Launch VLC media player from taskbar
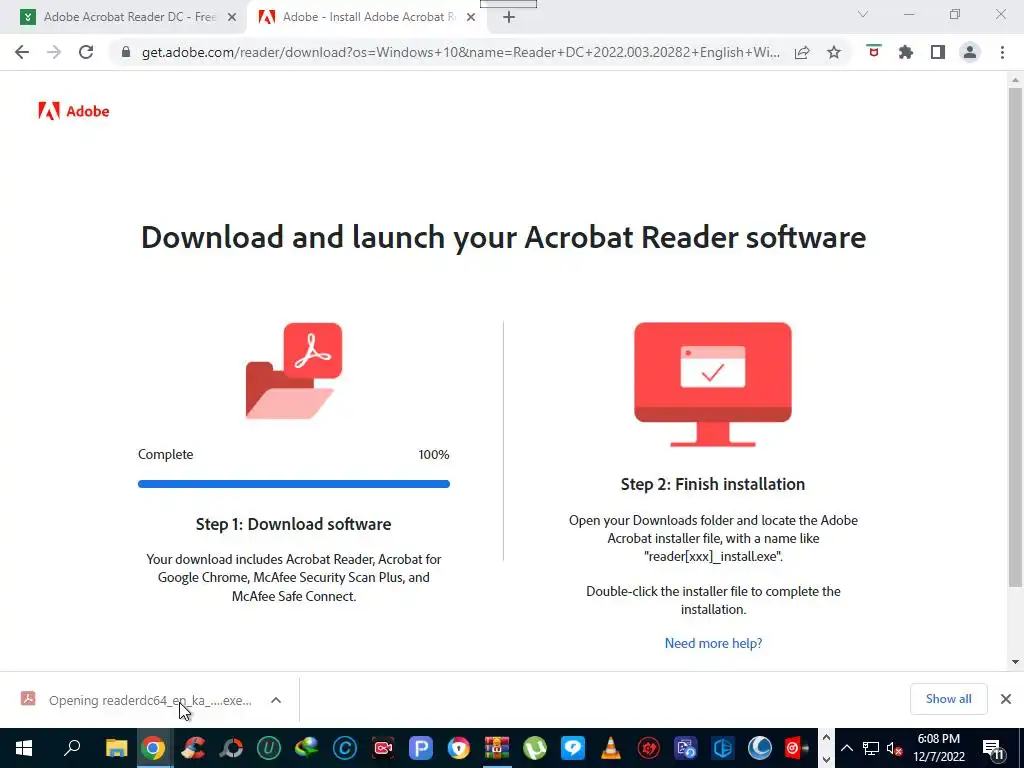 point(611,748)
